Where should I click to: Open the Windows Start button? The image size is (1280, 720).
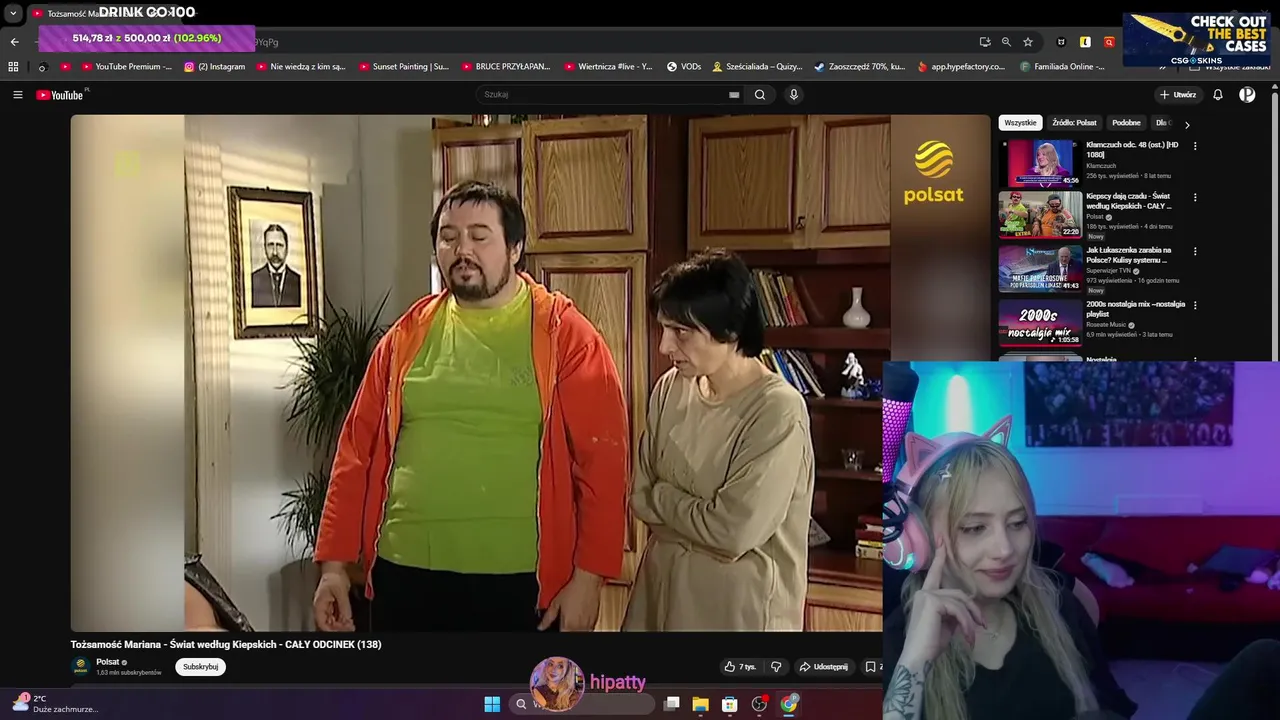click(x=492, y=704)
